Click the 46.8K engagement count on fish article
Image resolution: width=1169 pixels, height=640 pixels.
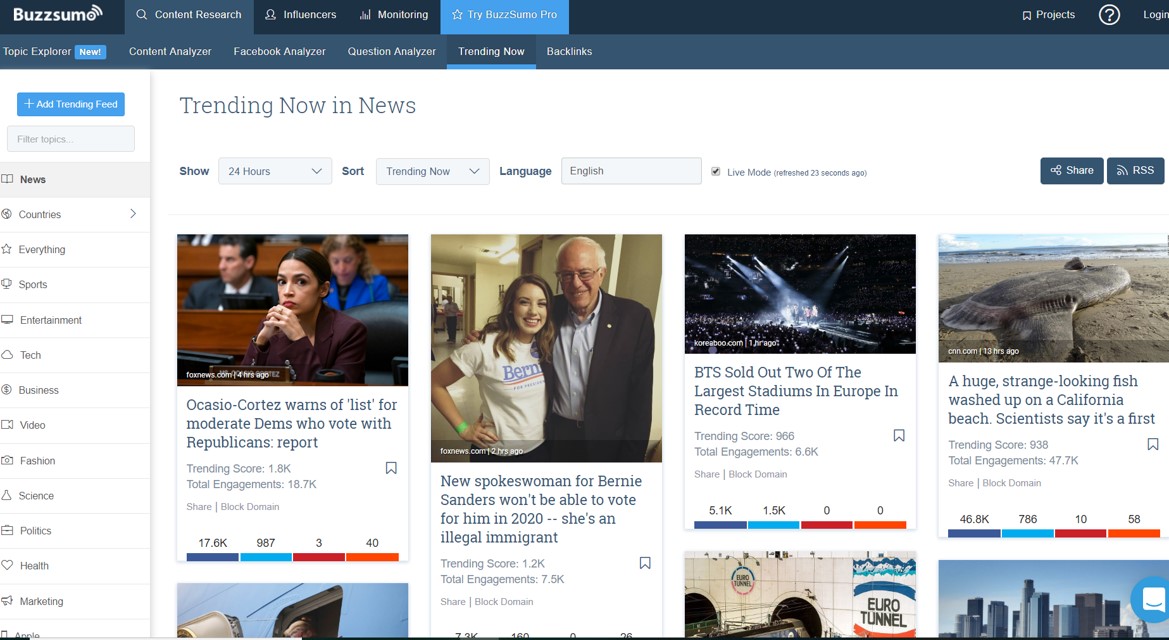[x=974, y=519]
